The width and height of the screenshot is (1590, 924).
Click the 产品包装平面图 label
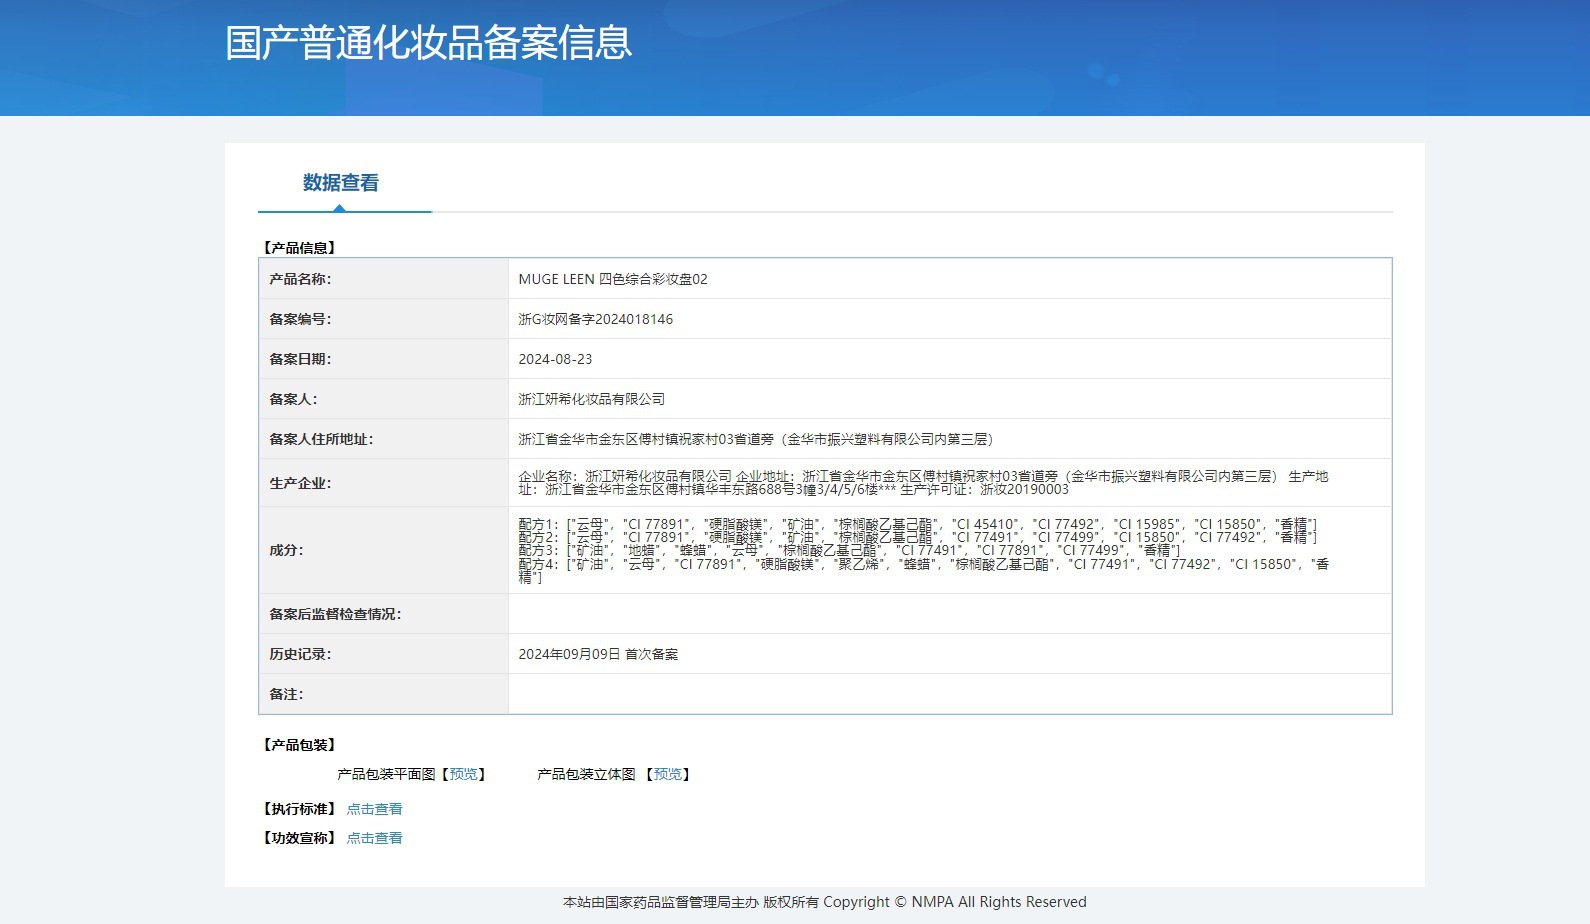tap(386, 774)
